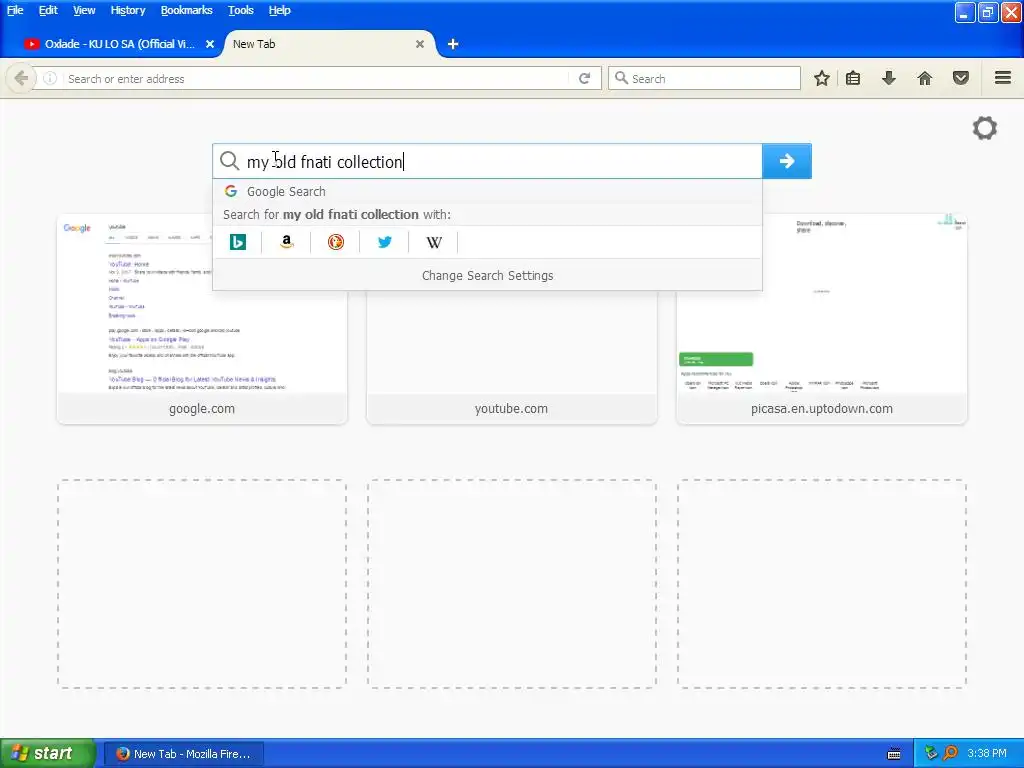
Task: Open the Bookmarks menu
Action: 186,10
